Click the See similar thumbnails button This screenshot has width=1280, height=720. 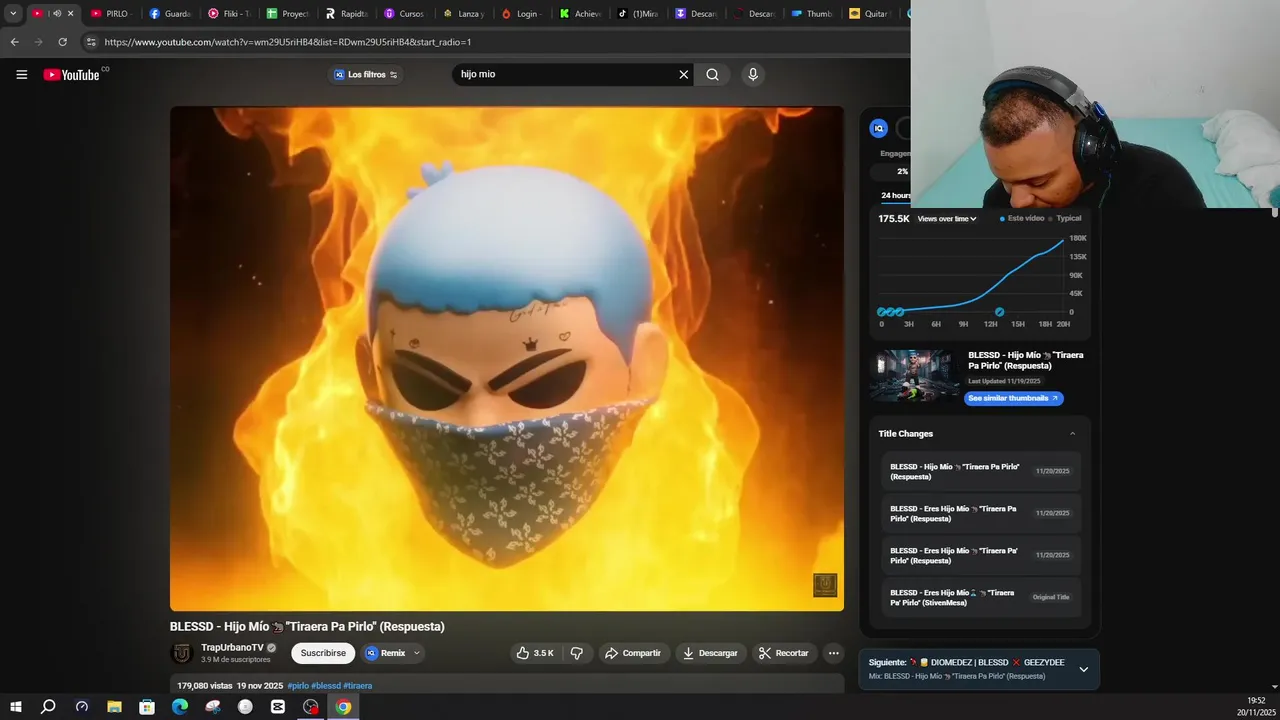pos(1013,398)
